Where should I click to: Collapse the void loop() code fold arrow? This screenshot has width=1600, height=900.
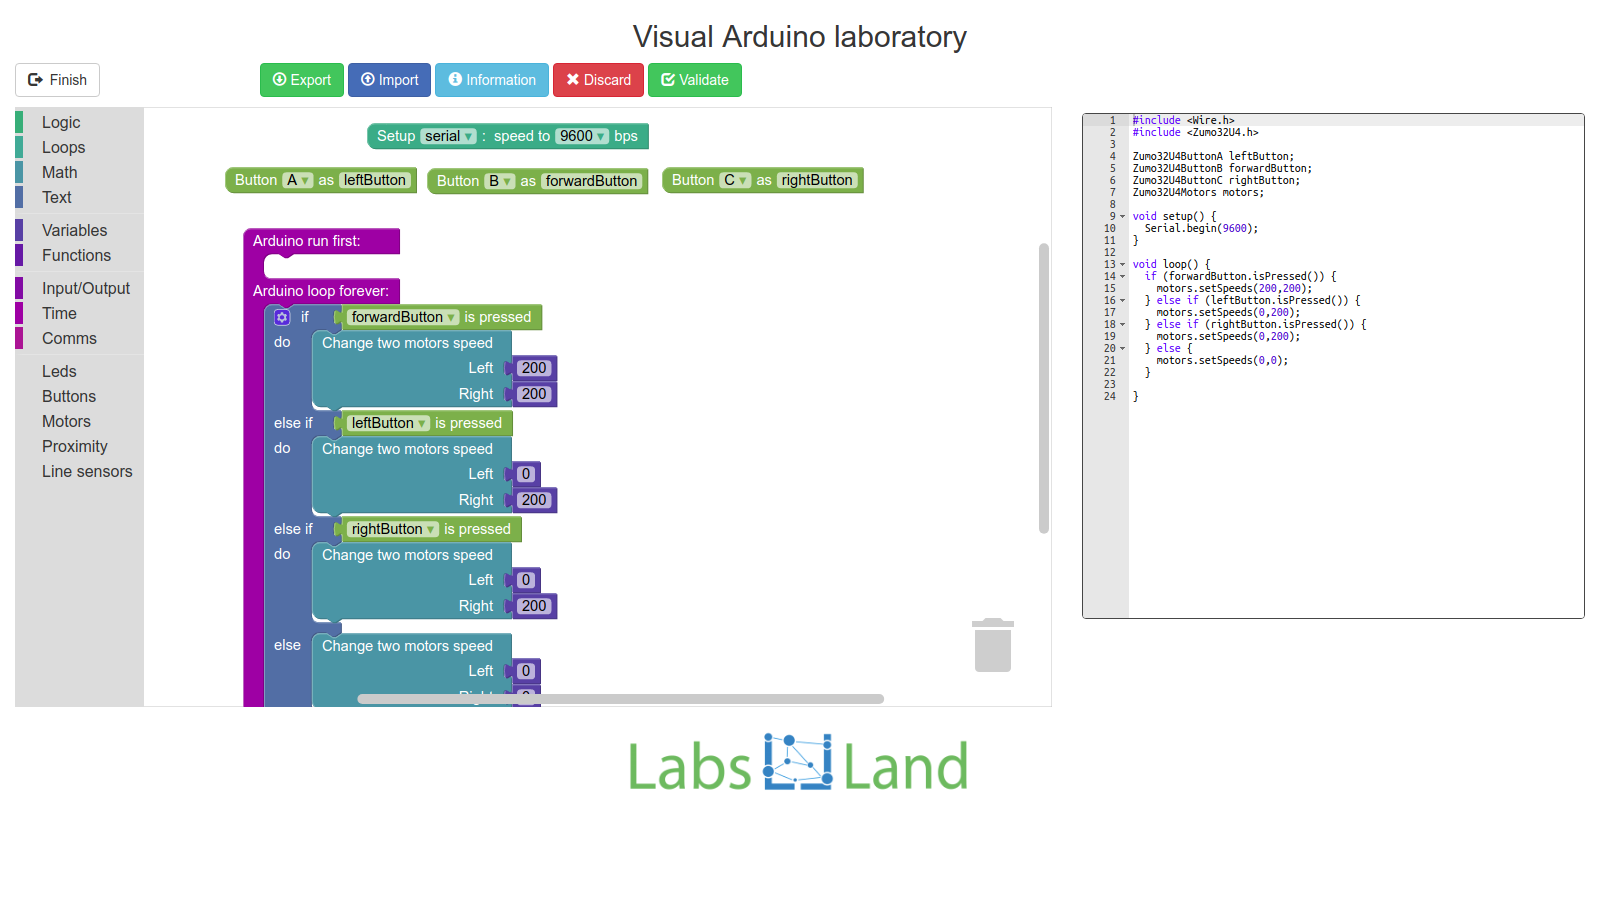click(x=1122, y=265)
